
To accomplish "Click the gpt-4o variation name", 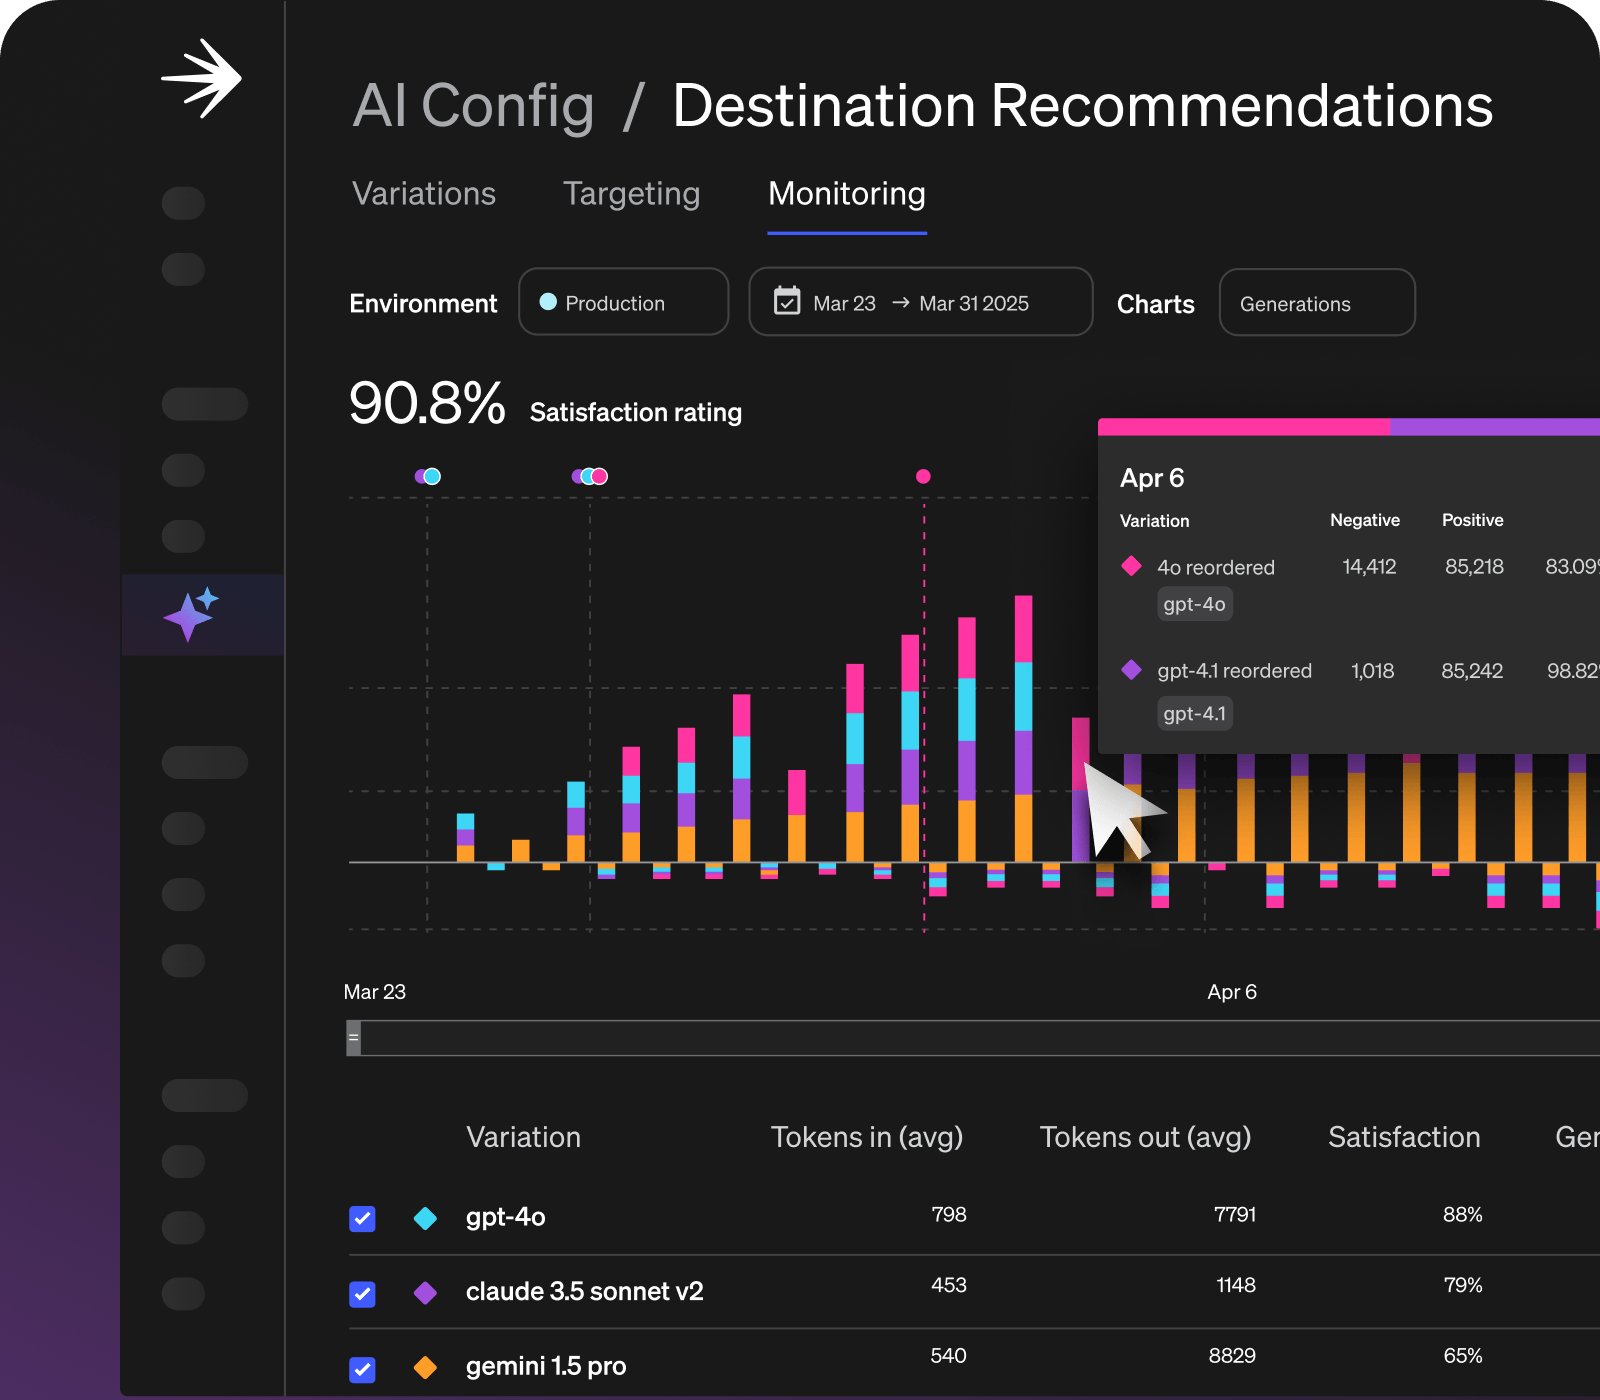I will click(506, 1217).
